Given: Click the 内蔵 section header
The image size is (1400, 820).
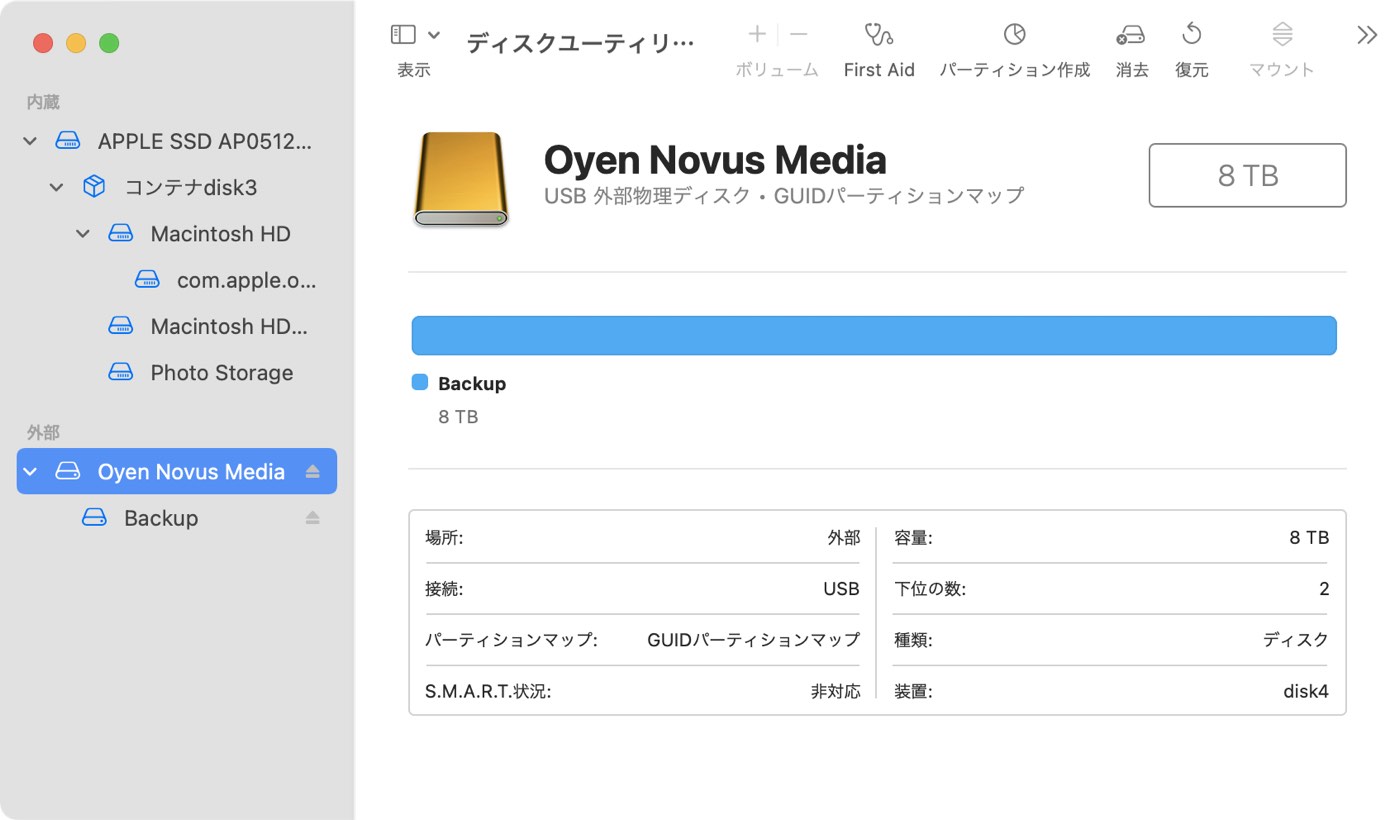Looking at the screenshot, I should point(43,102).
